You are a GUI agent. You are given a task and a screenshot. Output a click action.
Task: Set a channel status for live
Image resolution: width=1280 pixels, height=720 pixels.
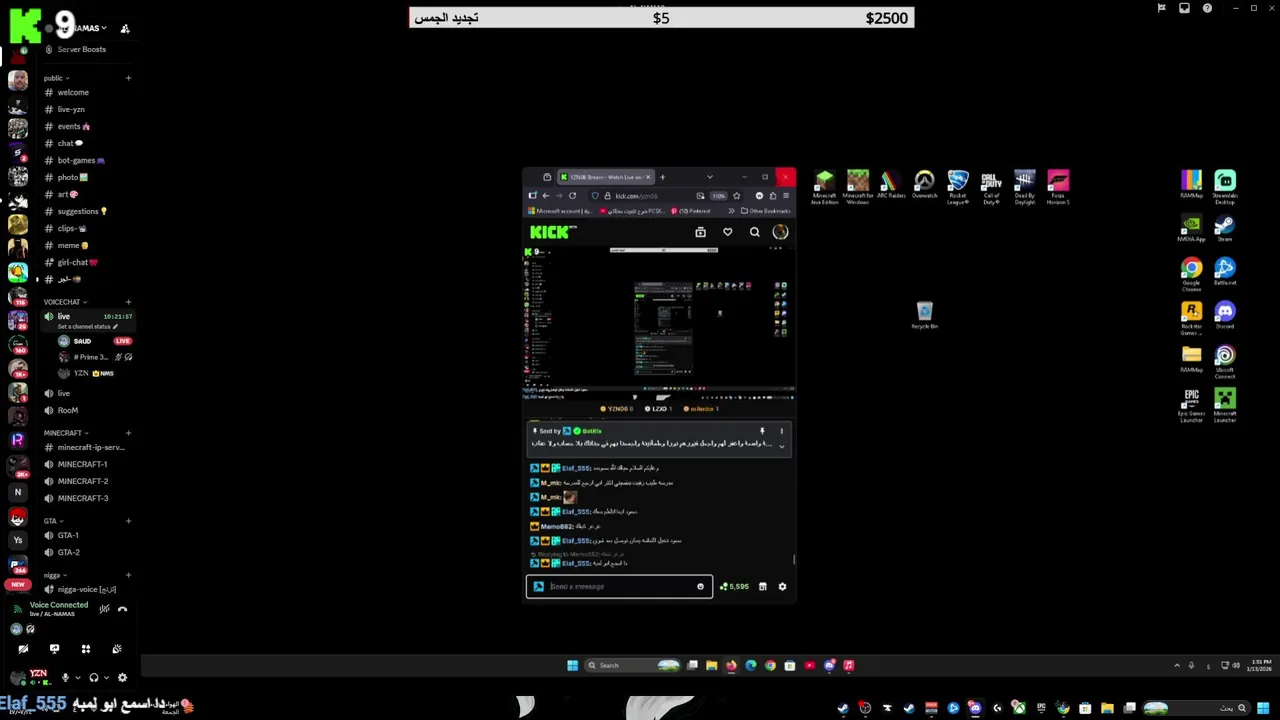tap(88, 327)
